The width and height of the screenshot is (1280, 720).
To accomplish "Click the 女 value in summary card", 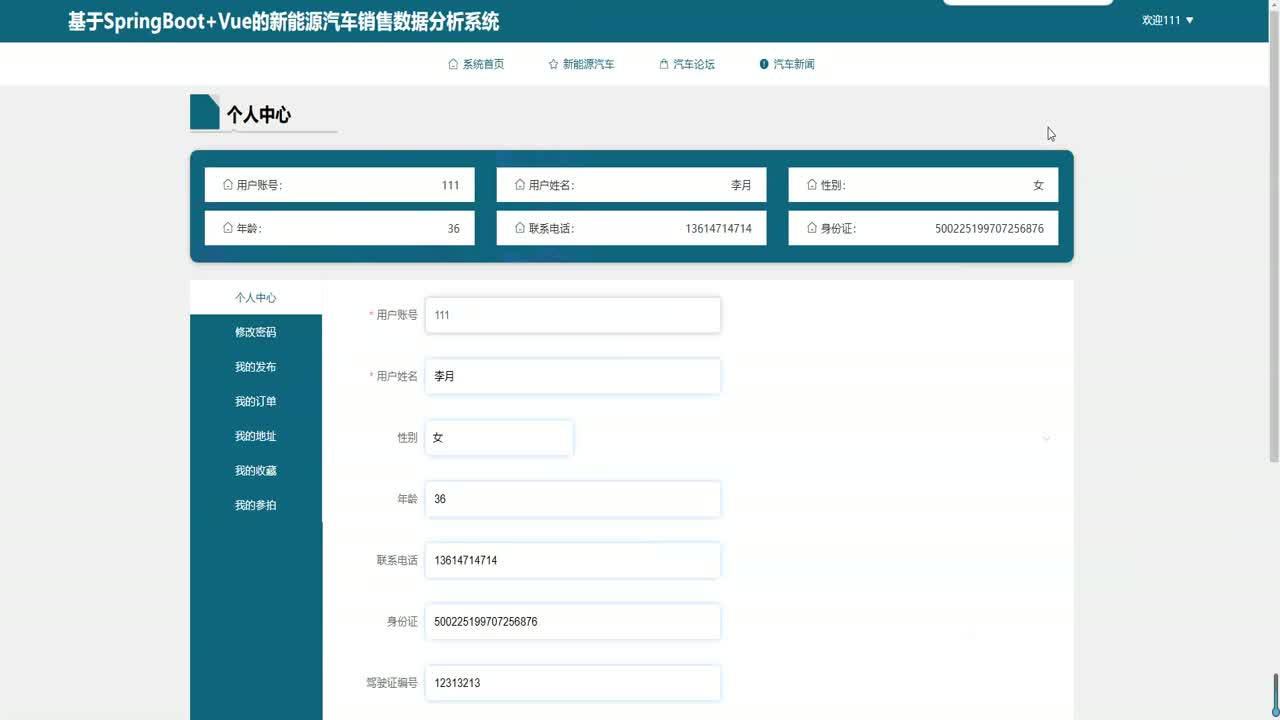I will (1038, 185).
